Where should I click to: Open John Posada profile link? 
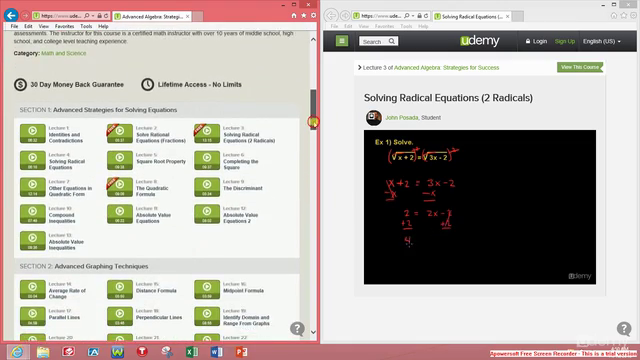tap(402, 118)
